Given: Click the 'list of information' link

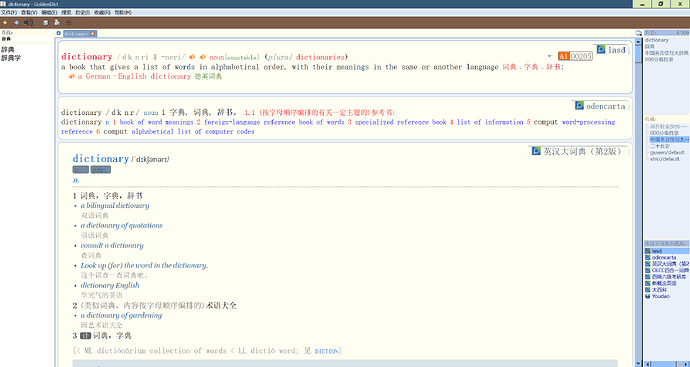Looking at the screenshot, I should pyautogui.click(x=489, y=122).
